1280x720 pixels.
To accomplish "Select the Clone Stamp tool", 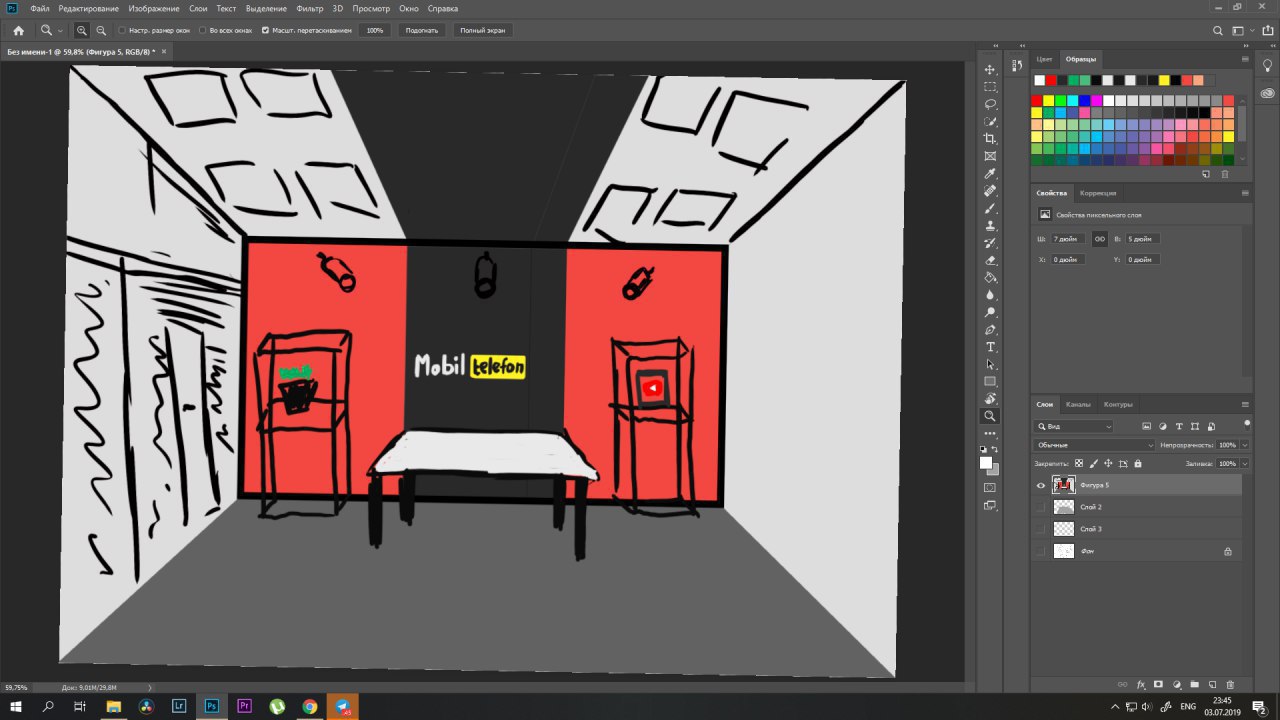I will tap(990, 226).
